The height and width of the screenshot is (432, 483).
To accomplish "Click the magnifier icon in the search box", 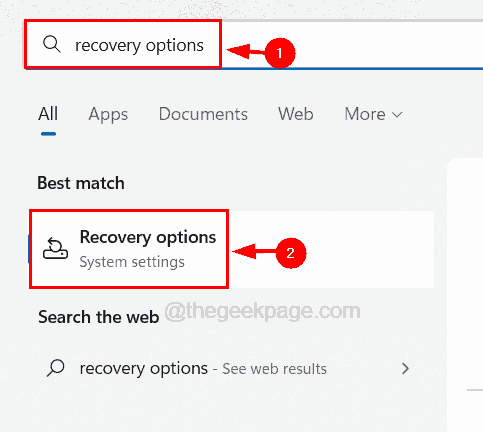I will (52, 44).
